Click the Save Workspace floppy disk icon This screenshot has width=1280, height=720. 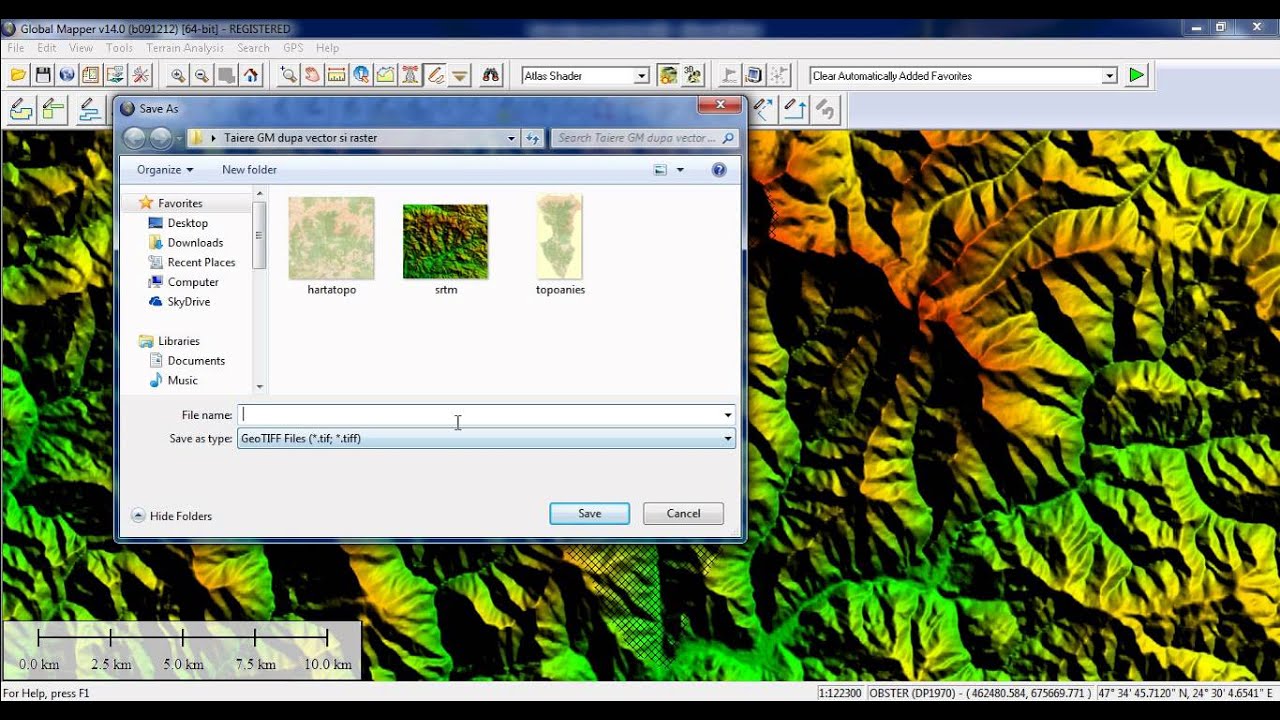pos(43,75)
